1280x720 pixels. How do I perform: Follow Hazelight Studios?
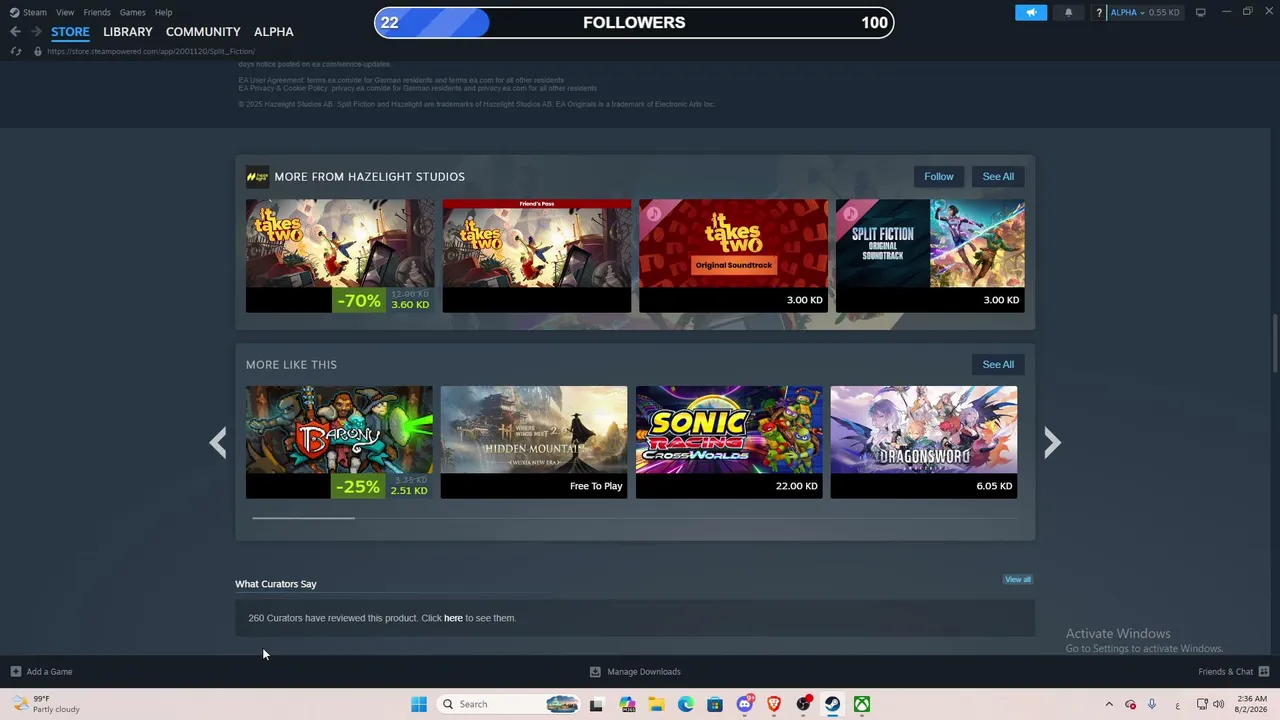point(939,177)
